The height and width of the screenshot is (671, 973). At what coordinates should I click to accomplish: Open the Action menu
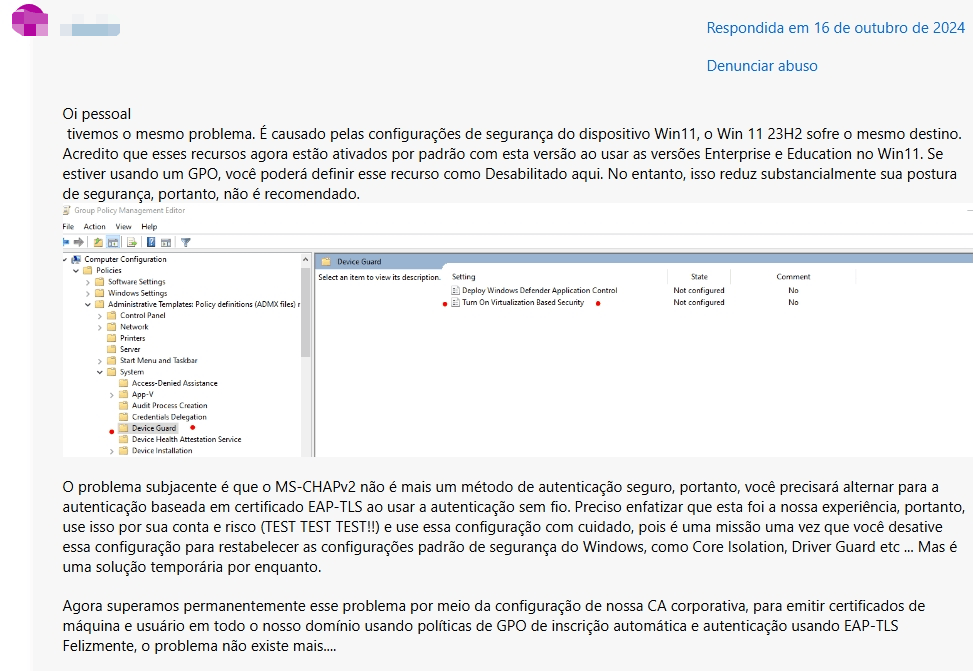click(94, 227)
